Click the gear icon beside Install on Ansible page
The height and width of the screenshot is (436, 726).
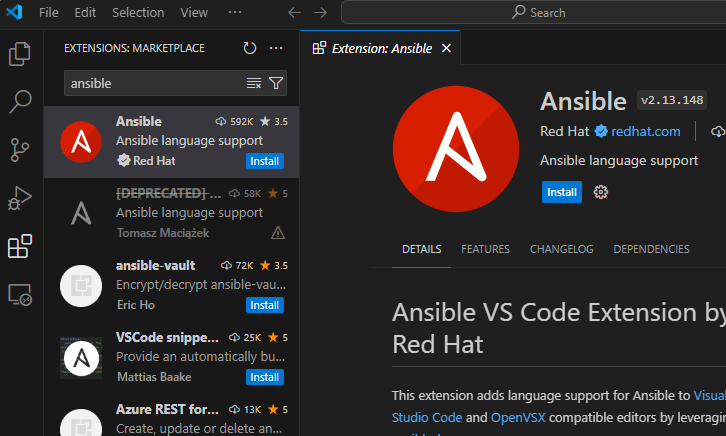pos(601,192)
